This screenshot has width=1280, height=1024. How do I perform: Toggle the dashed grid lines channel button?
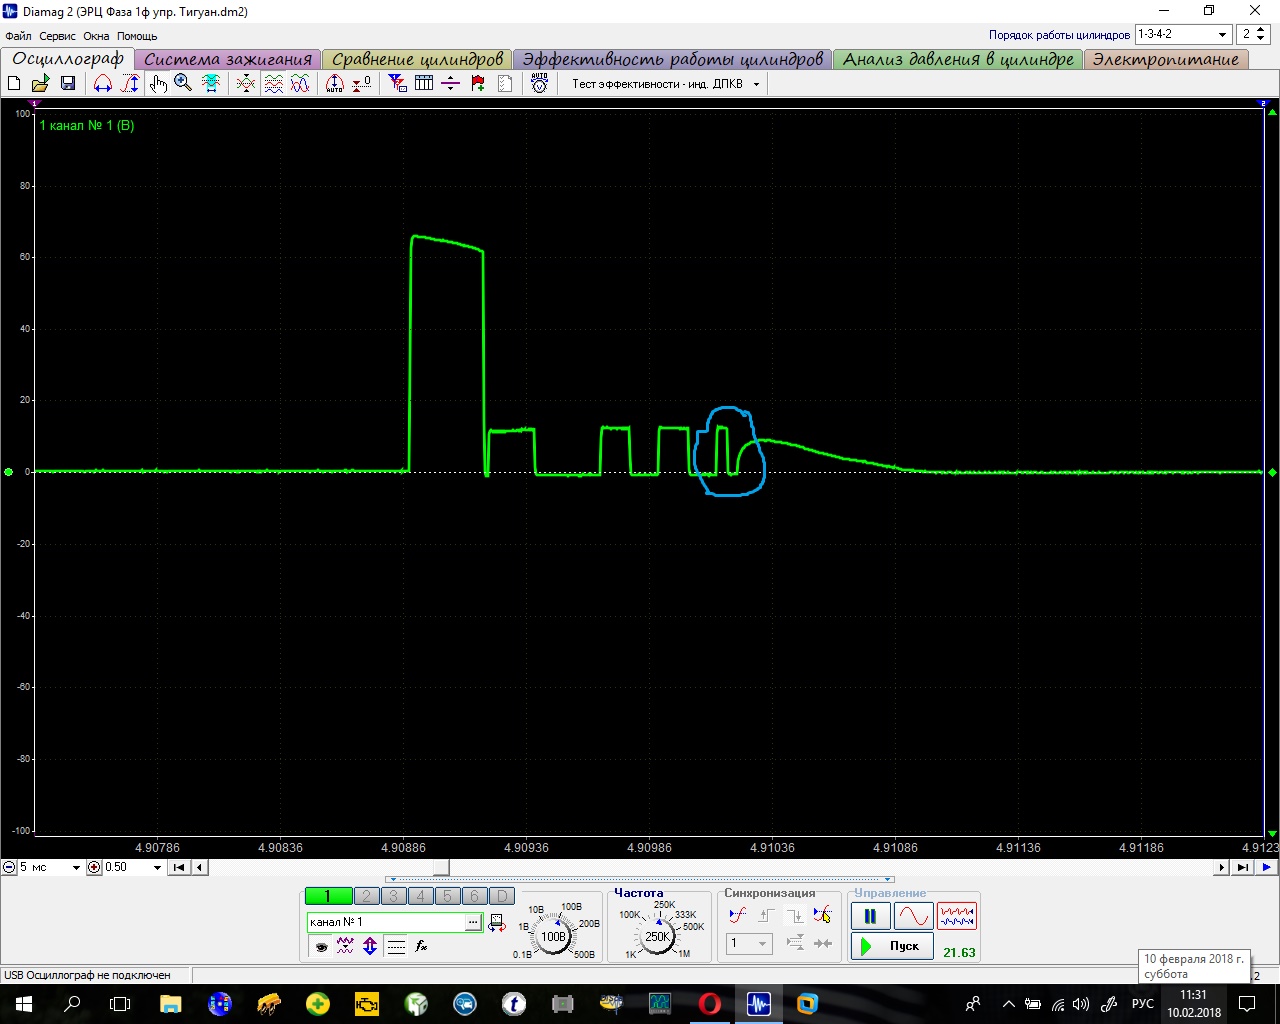396,946
